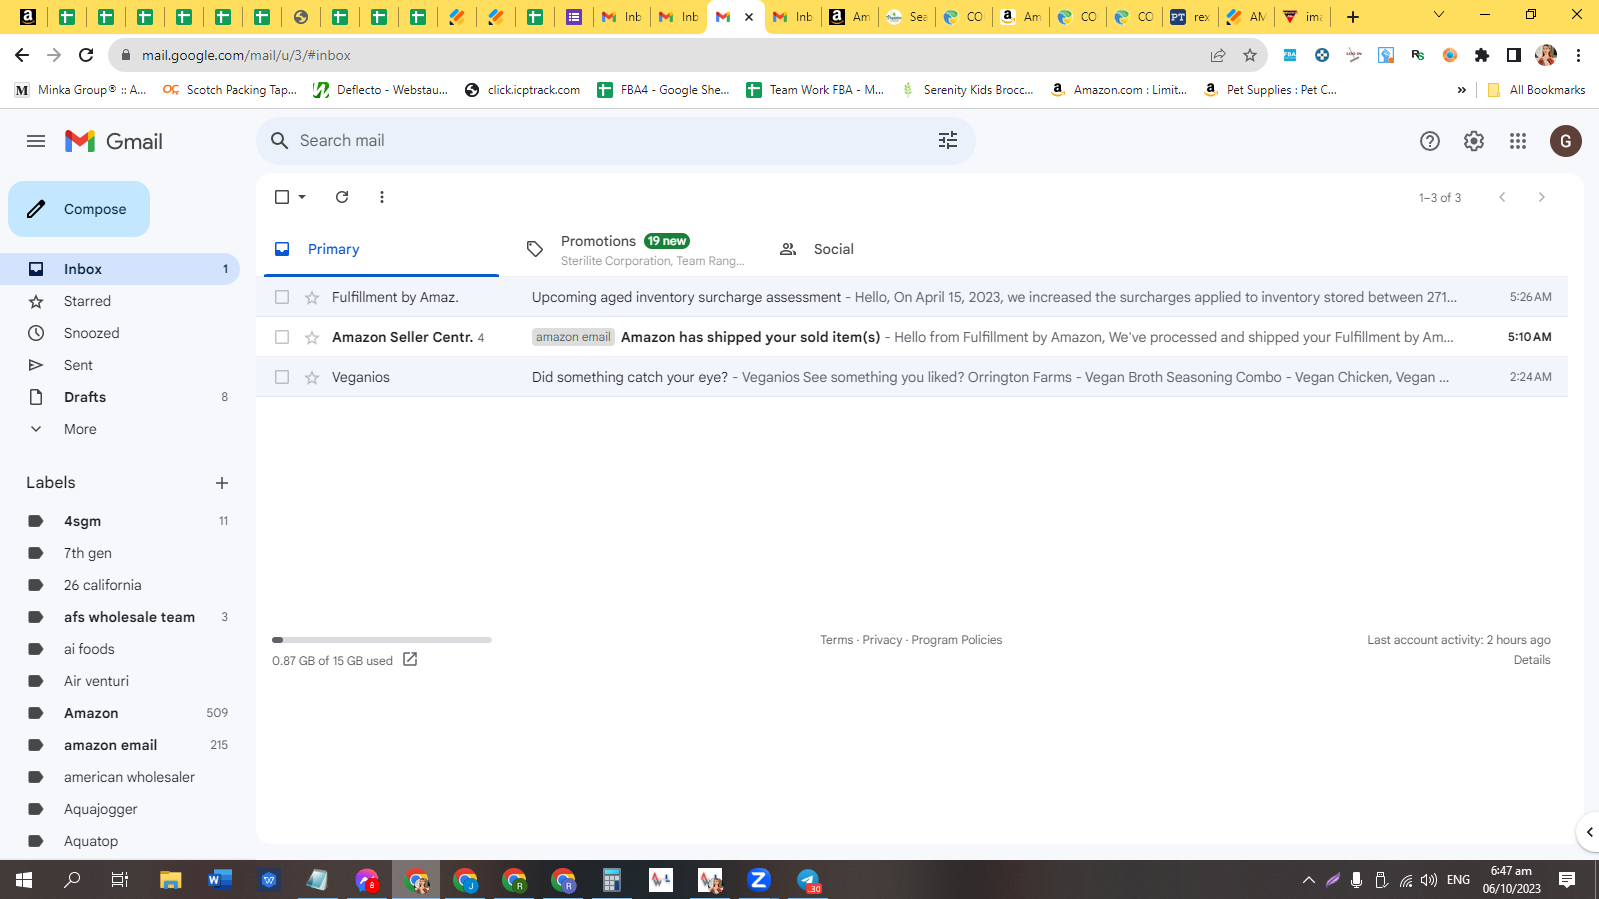The width and height of the screenshot is (1599, 899).
Task: Open the Google apps grid
Action: pyautogui.click(x=1518, y=141)
